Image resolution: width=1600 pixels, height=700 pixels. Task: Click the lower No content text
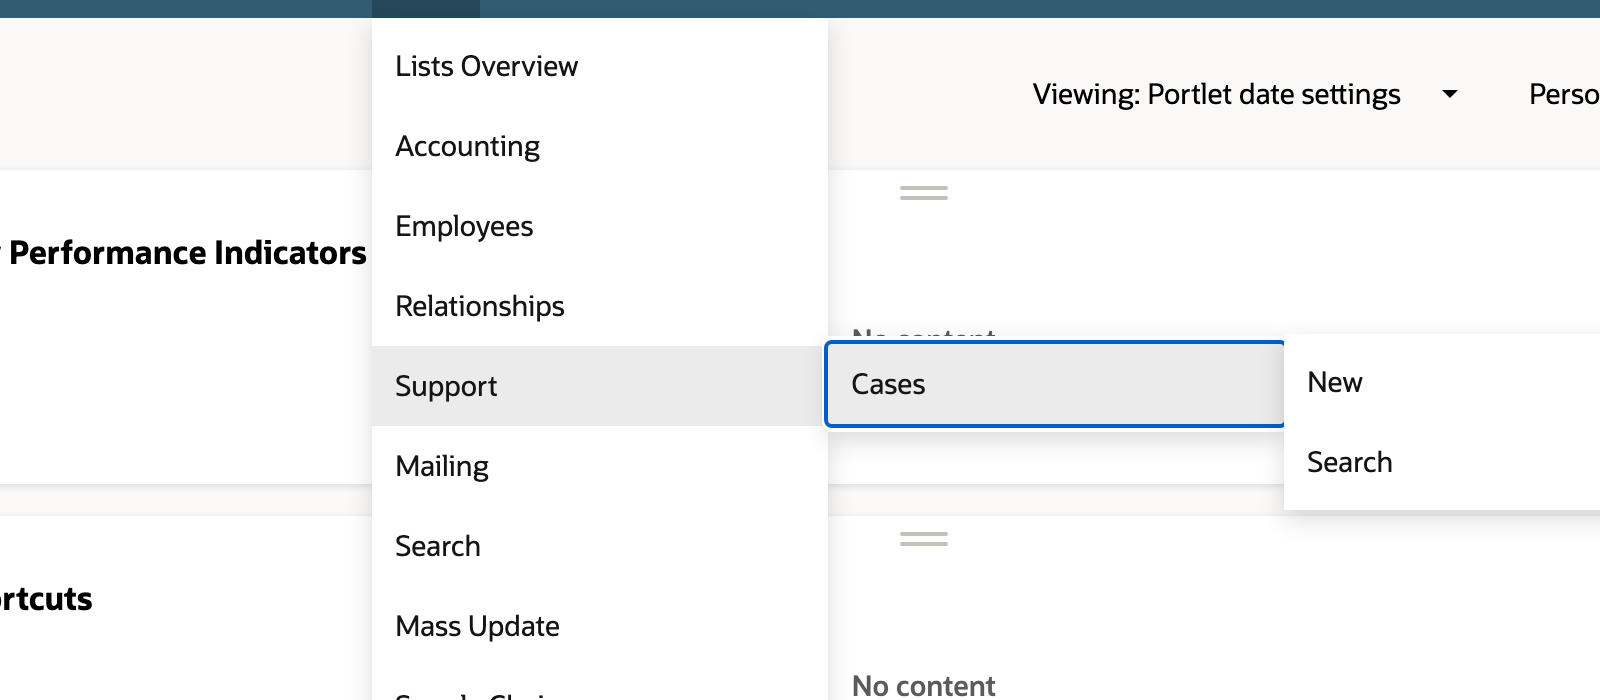click(923, 686)
